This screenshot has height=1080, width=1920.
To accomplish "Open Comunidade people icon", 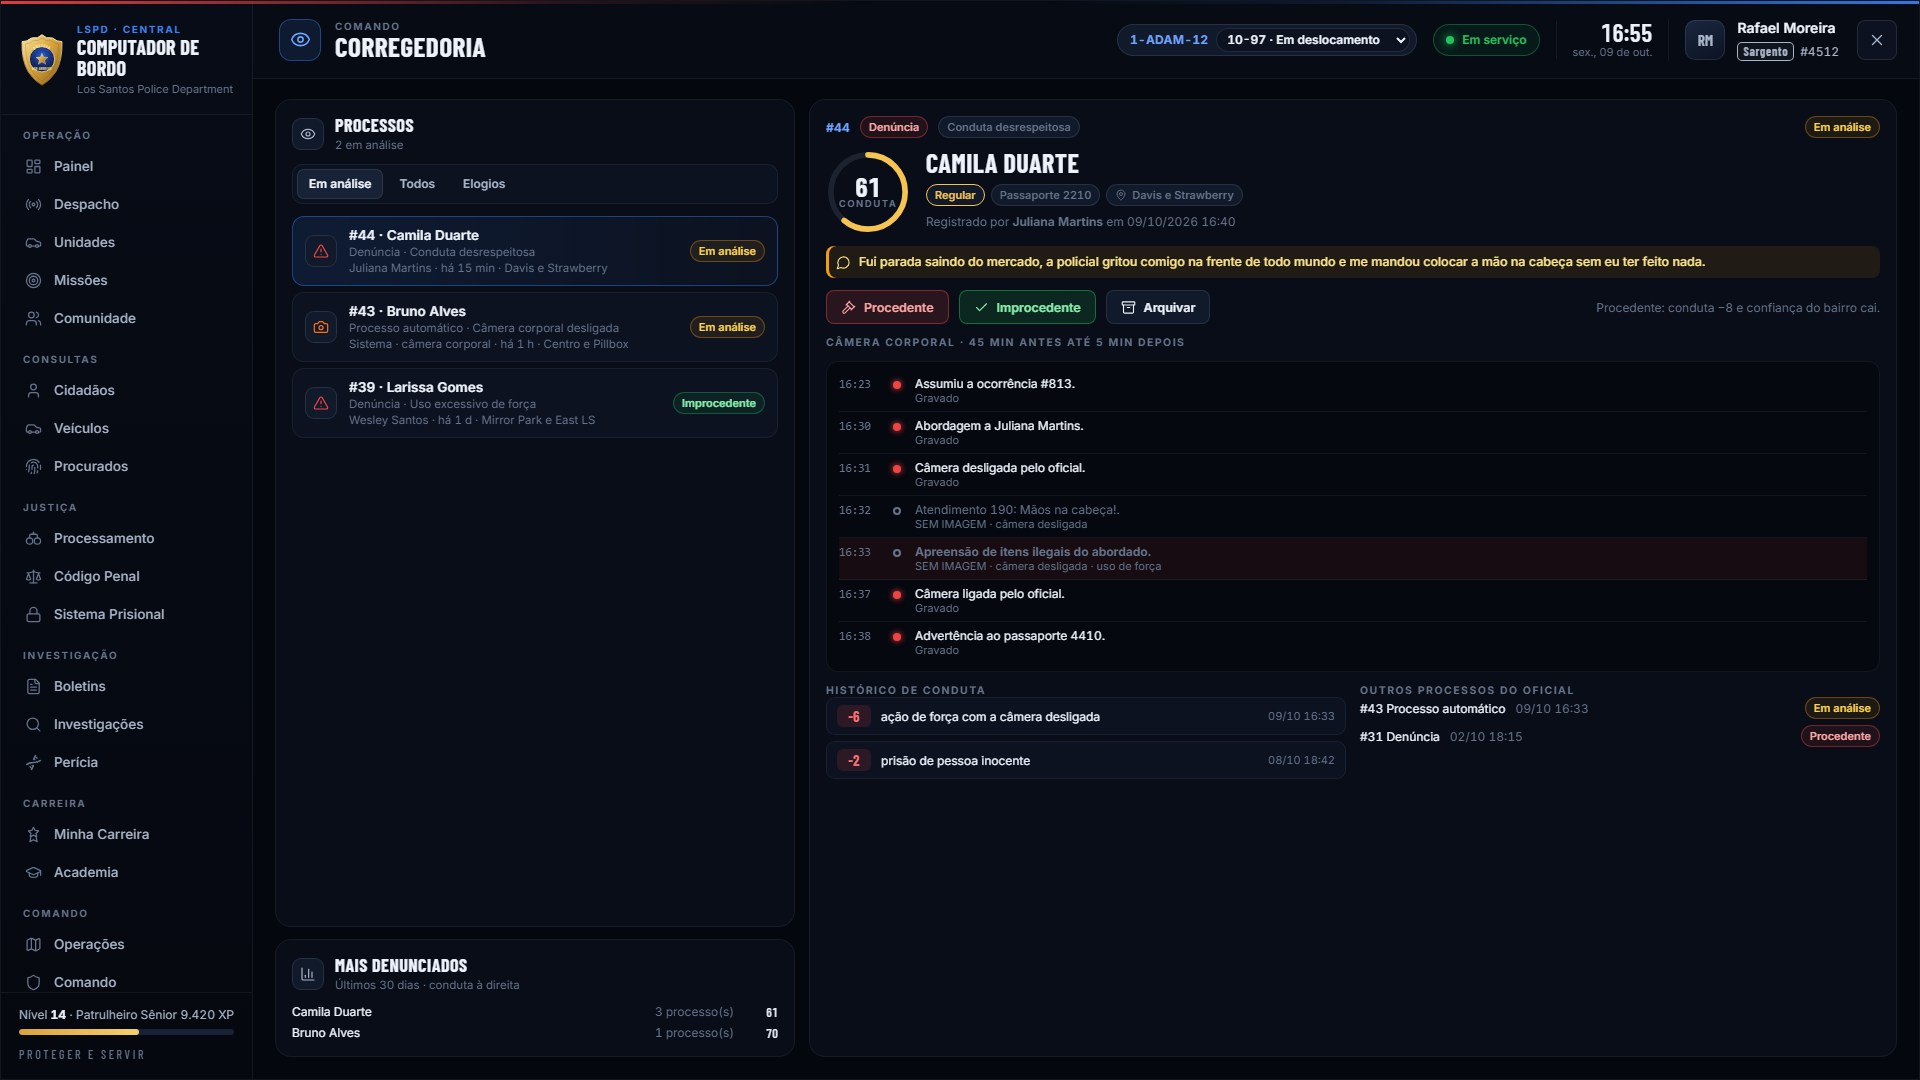I will [33, 318].
